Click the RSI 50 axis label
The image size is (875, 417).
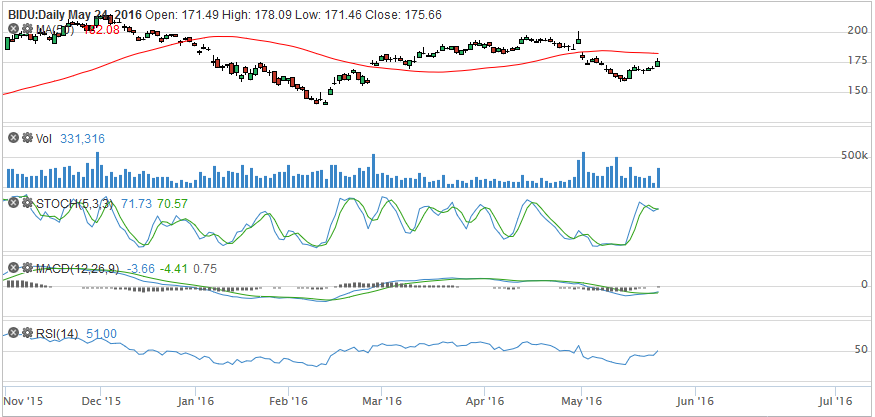(862, 349)
